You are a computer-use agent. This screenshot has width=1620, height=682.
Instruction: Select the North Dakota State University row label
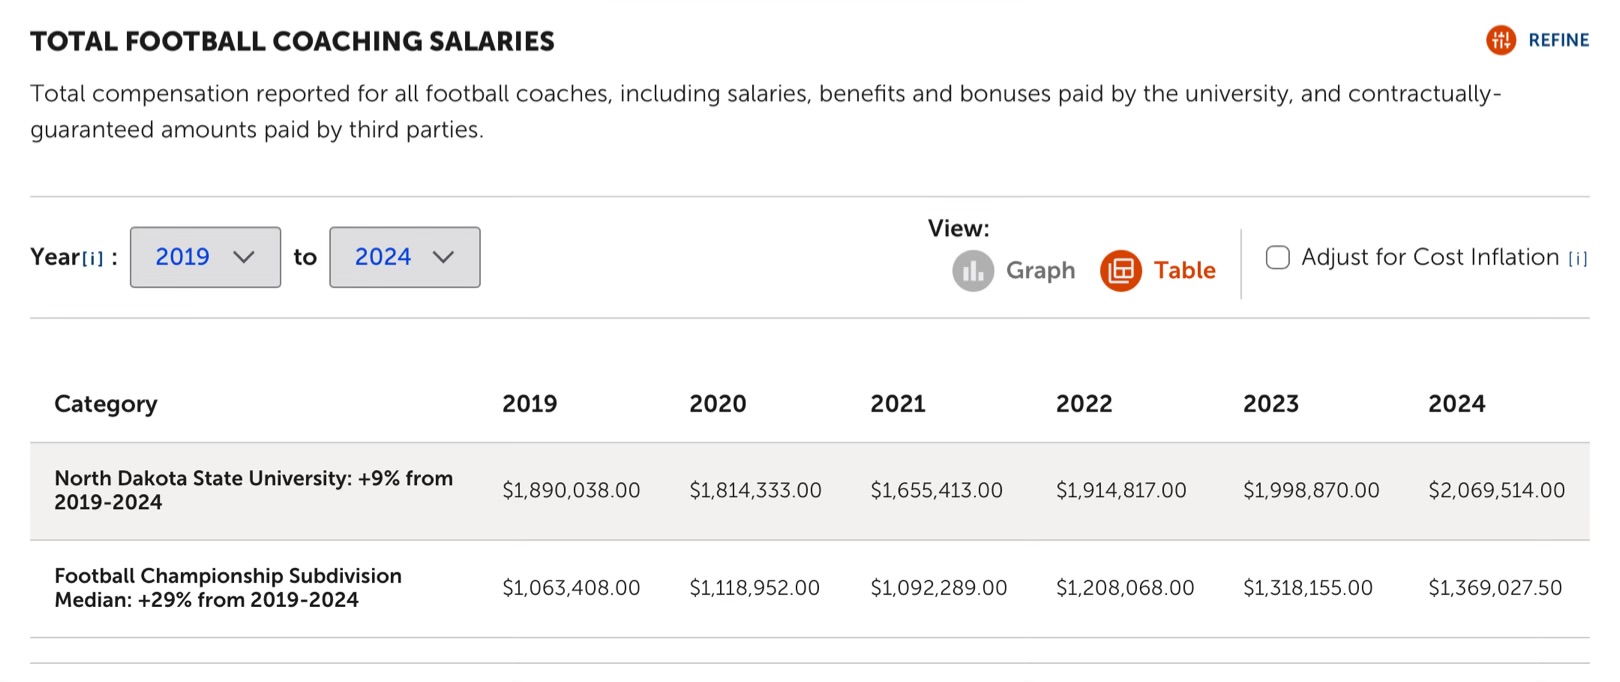pyautogui.click(x=253, y=490)
